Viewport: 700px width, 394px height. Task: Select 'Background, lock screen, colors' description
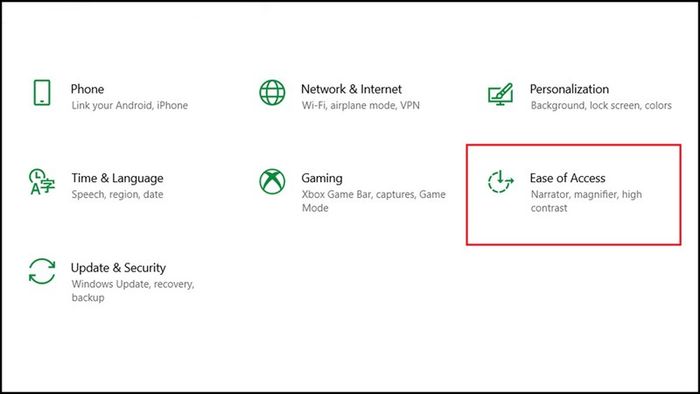[x=601, y=106]
